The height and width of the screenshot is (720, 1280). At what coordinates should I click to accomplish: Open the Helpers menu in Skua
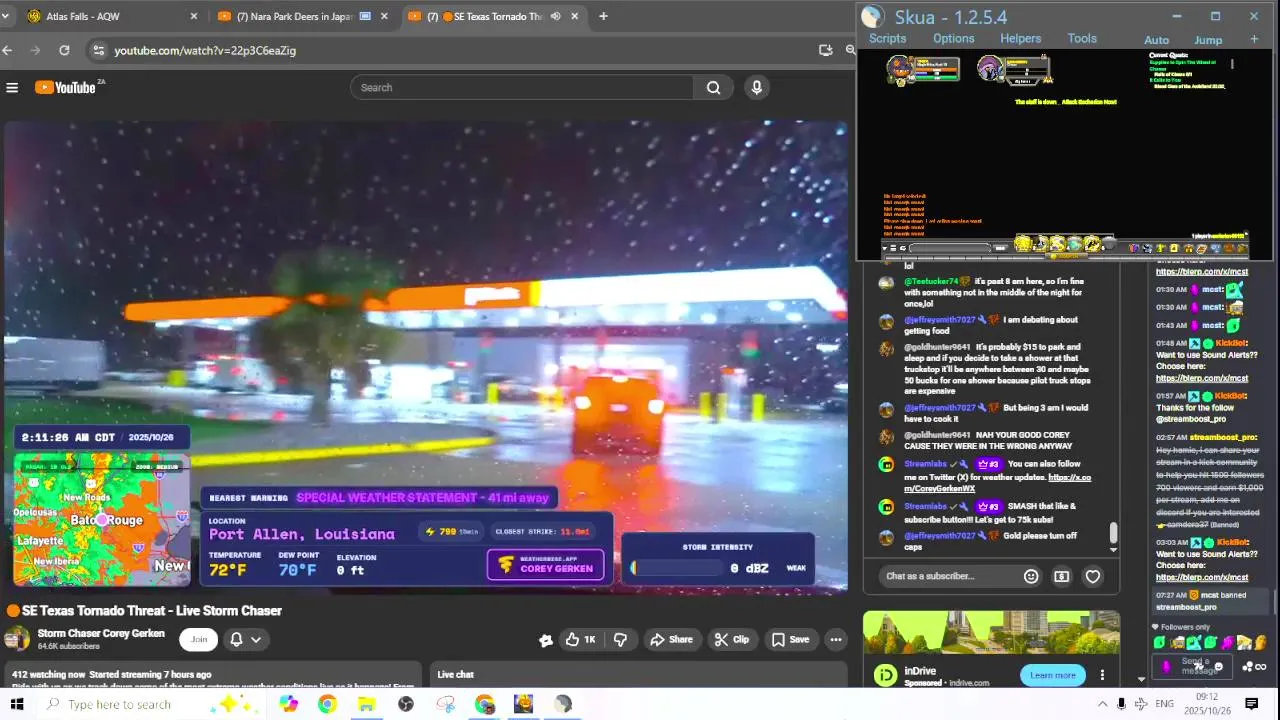(x=1020, y=39)
